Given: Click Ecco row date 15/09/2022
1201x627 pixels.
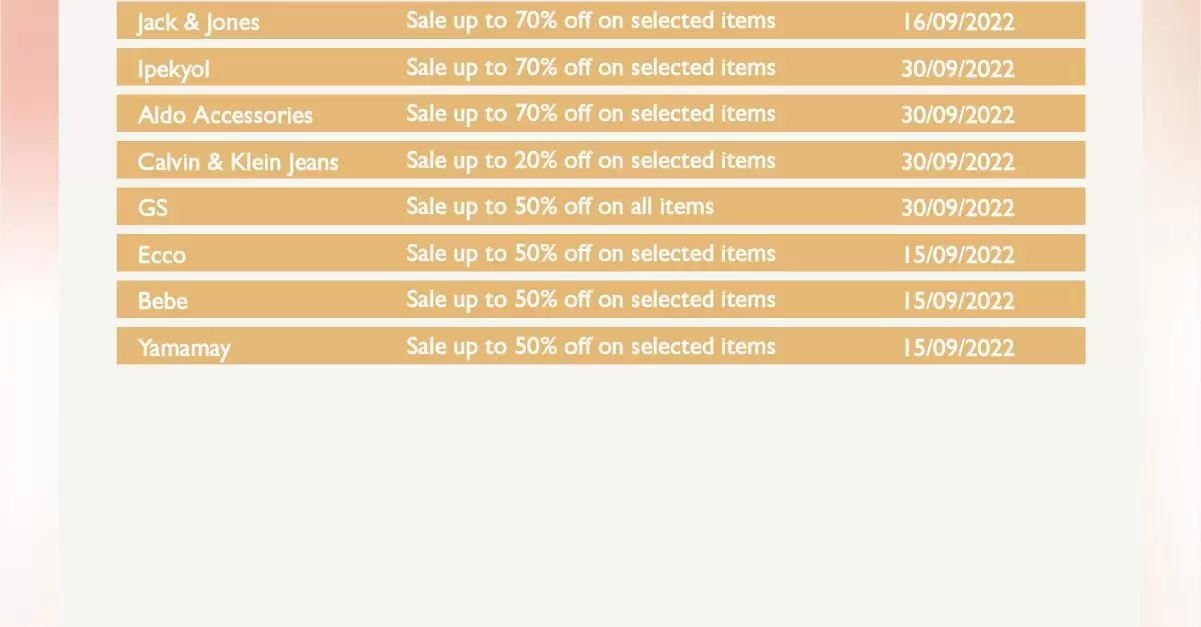Looking at the screenshot, I should click(x=958, y=255).
